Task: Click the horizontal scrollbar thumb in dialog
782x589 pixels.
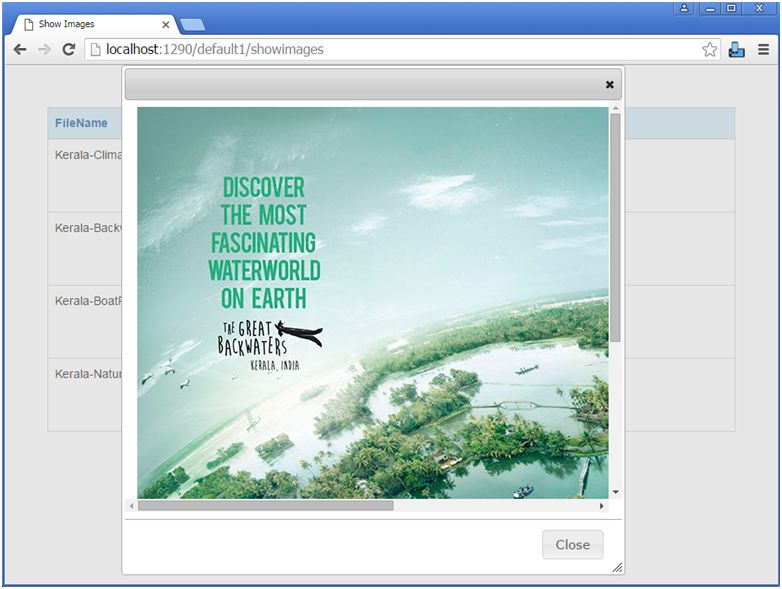Action: 266,506
